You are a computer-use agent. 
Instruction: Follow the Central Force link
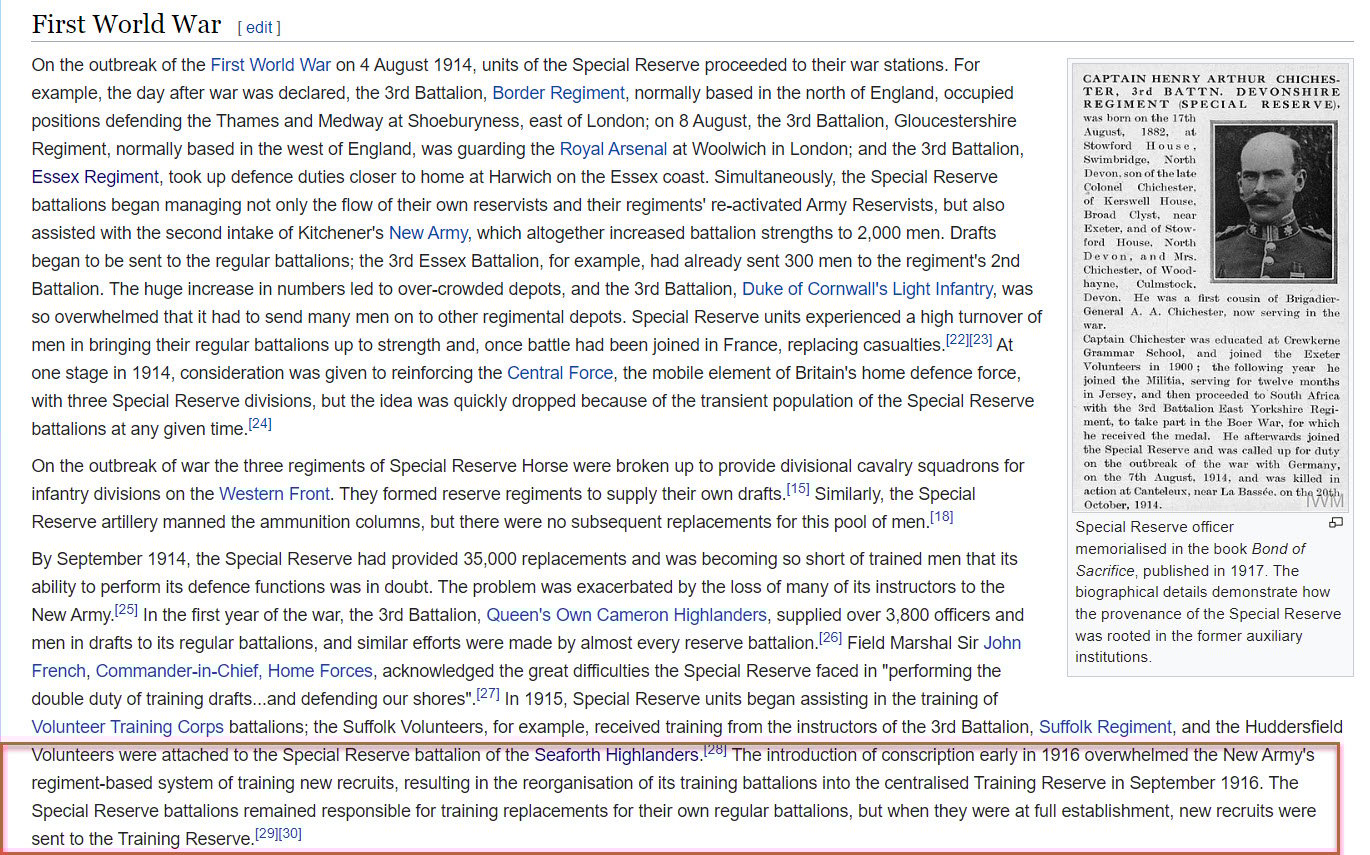pos(560,373)
